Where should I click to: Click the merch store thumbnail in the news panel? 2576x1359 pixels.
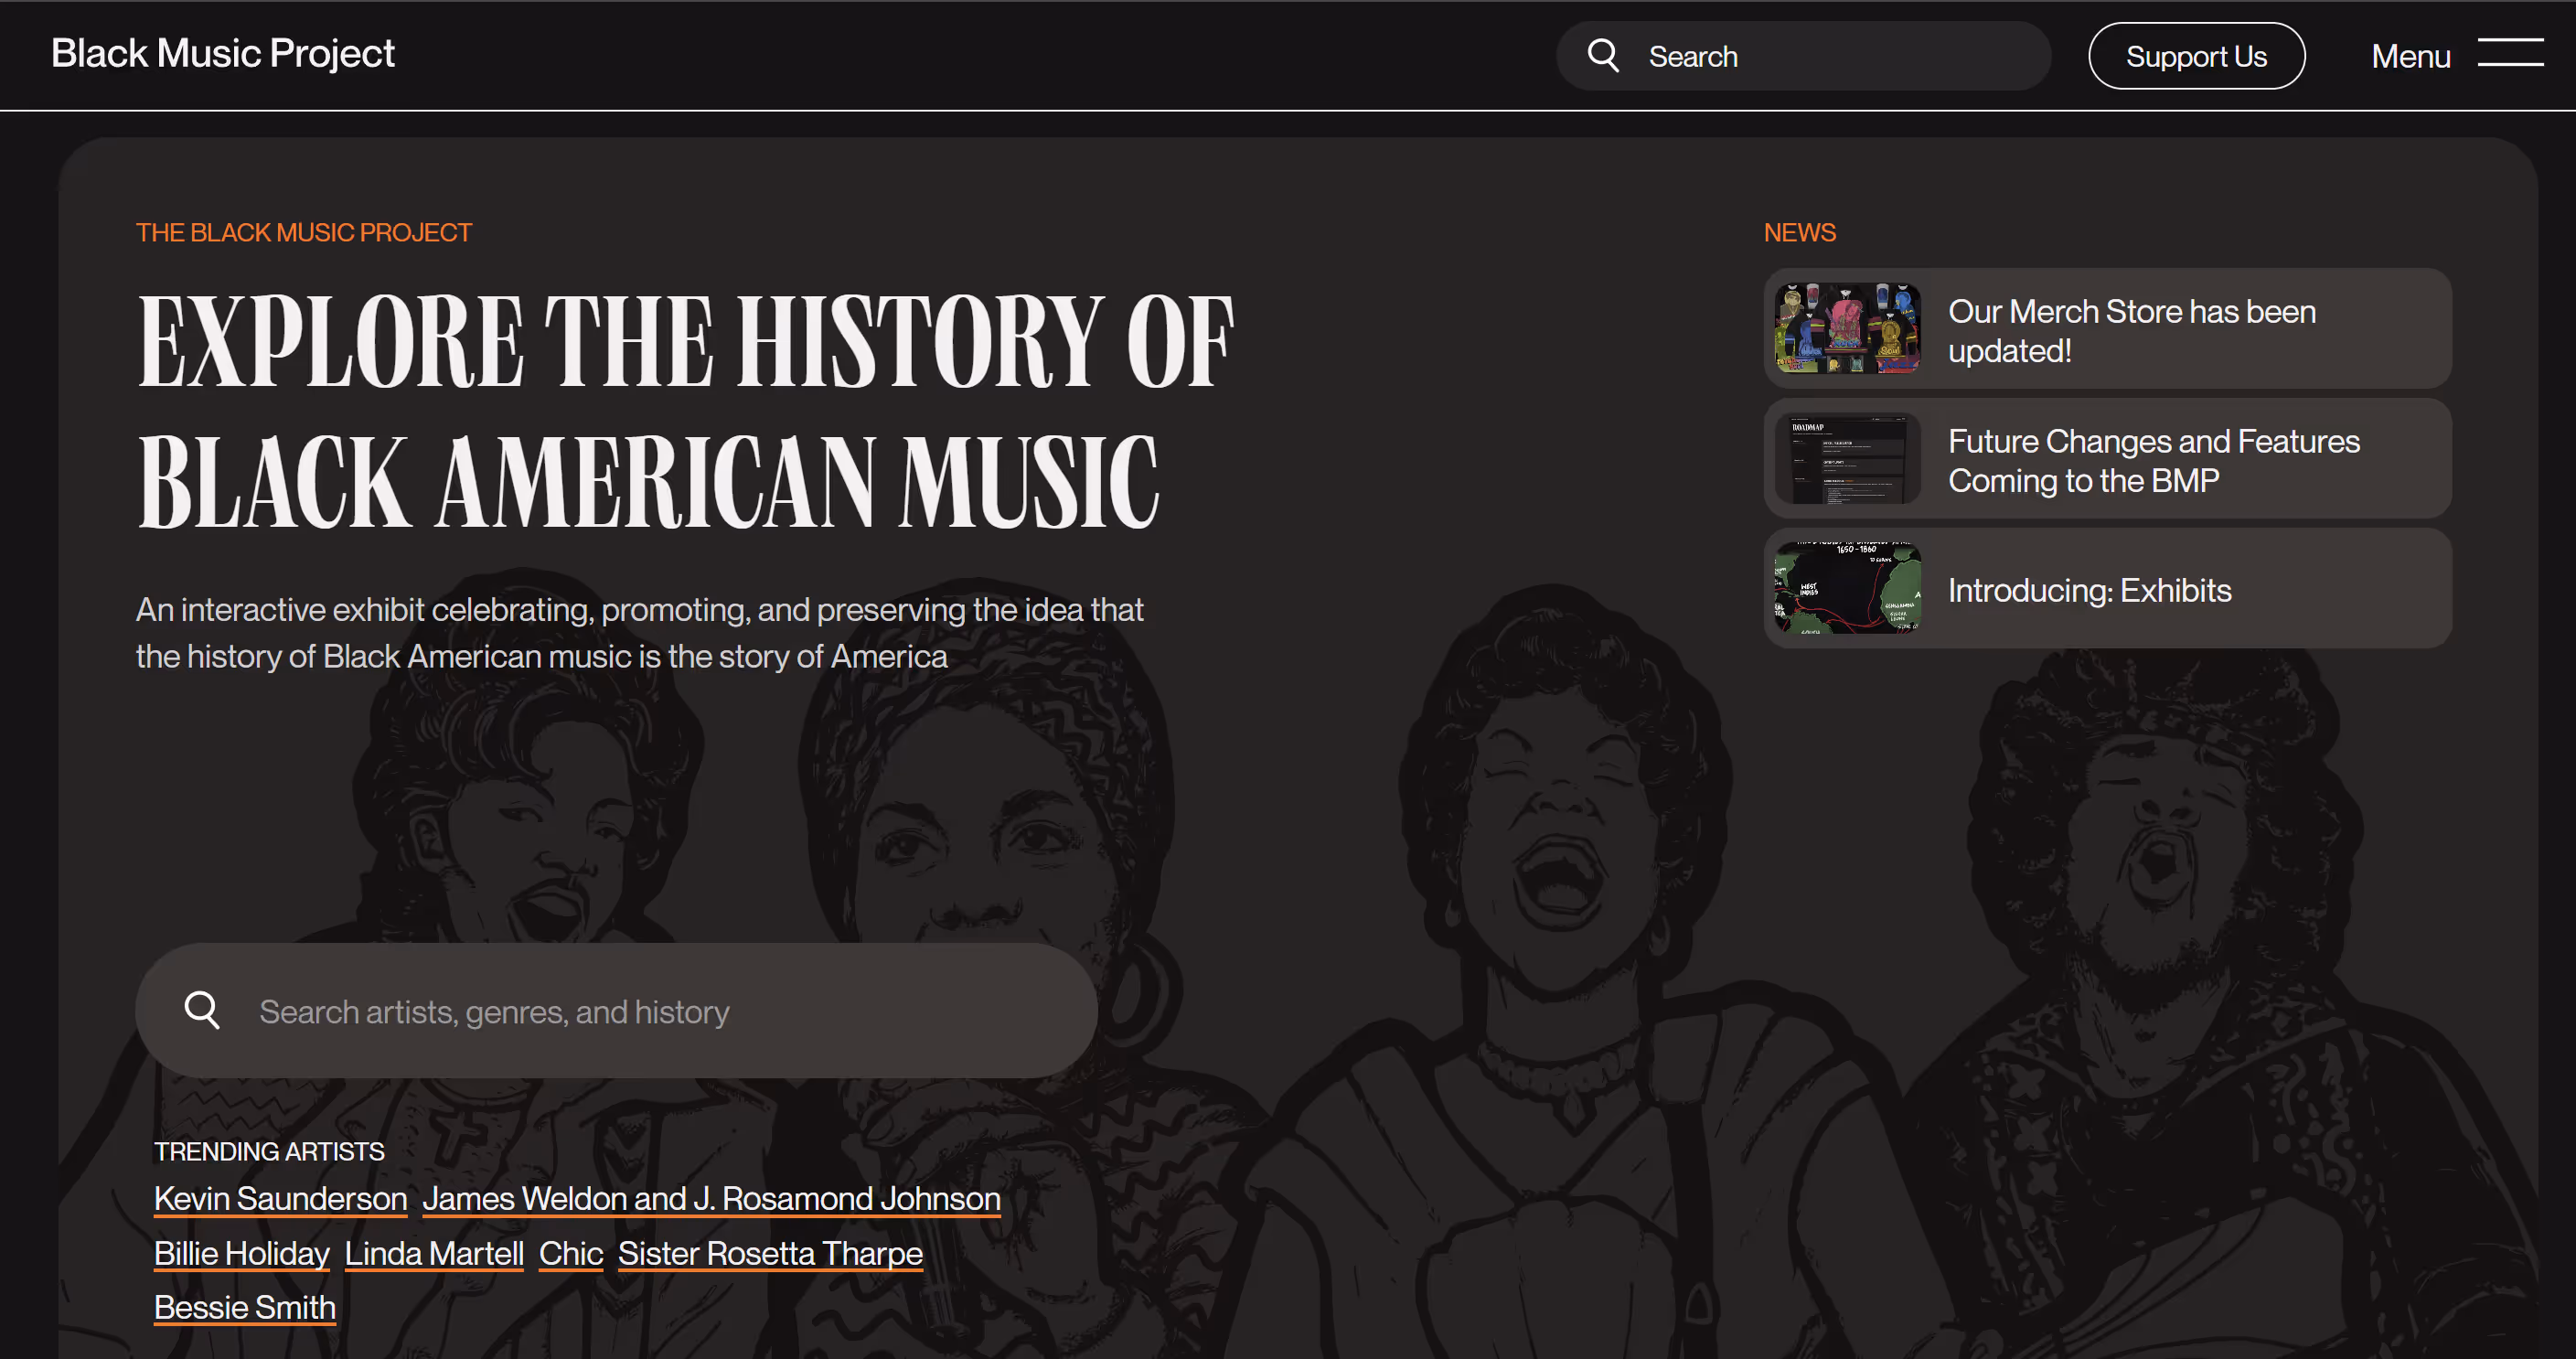point(1845,329)
